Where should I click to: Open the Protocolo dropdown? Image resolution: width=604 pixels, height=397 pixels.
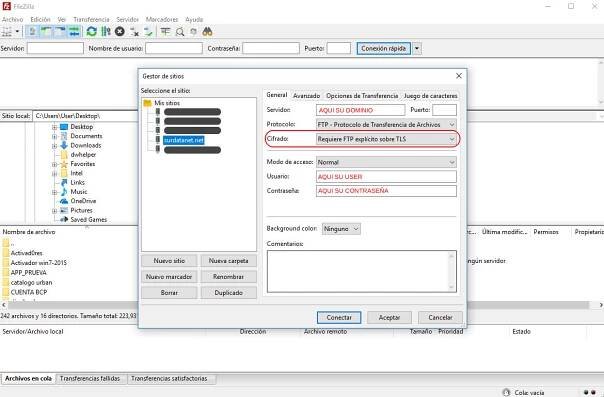386,125
